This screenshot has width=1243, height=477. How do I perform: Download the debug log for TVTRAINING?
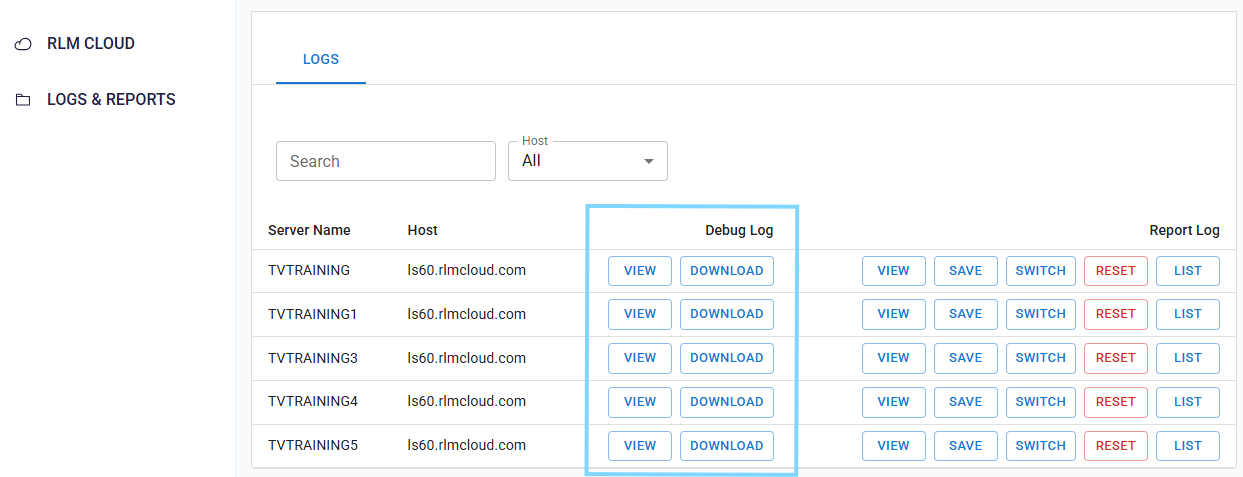click(727, 271)
